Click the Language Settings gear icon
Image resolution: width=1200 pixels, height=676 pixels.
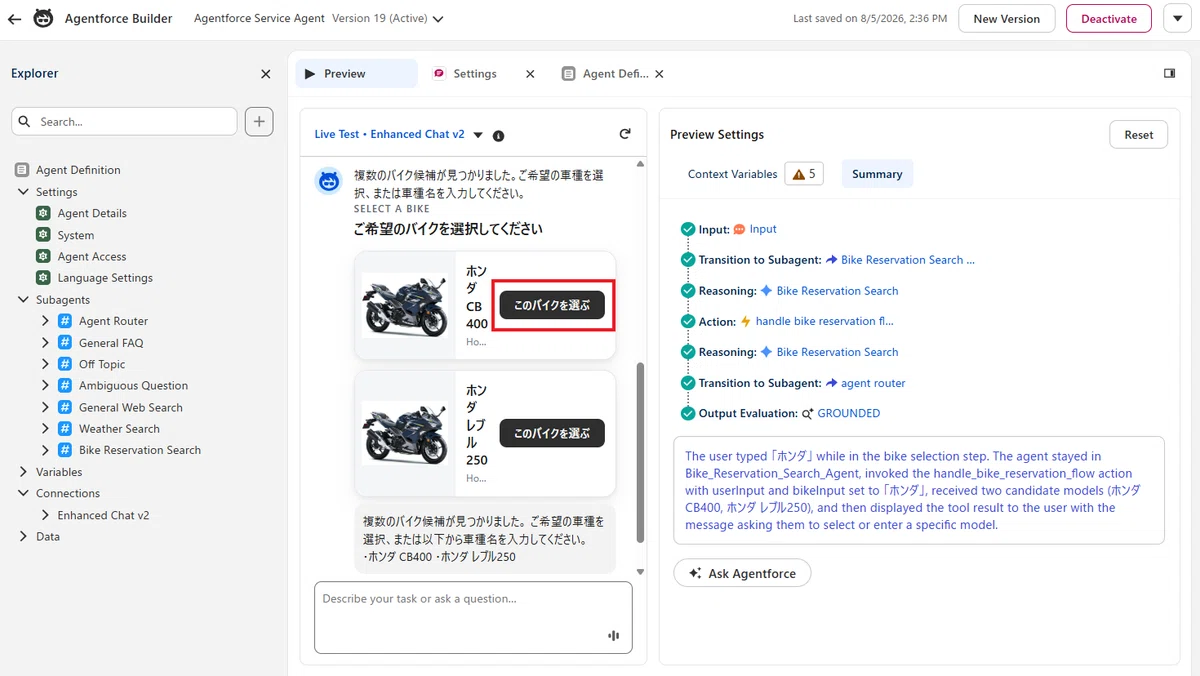tap(43, 278)
